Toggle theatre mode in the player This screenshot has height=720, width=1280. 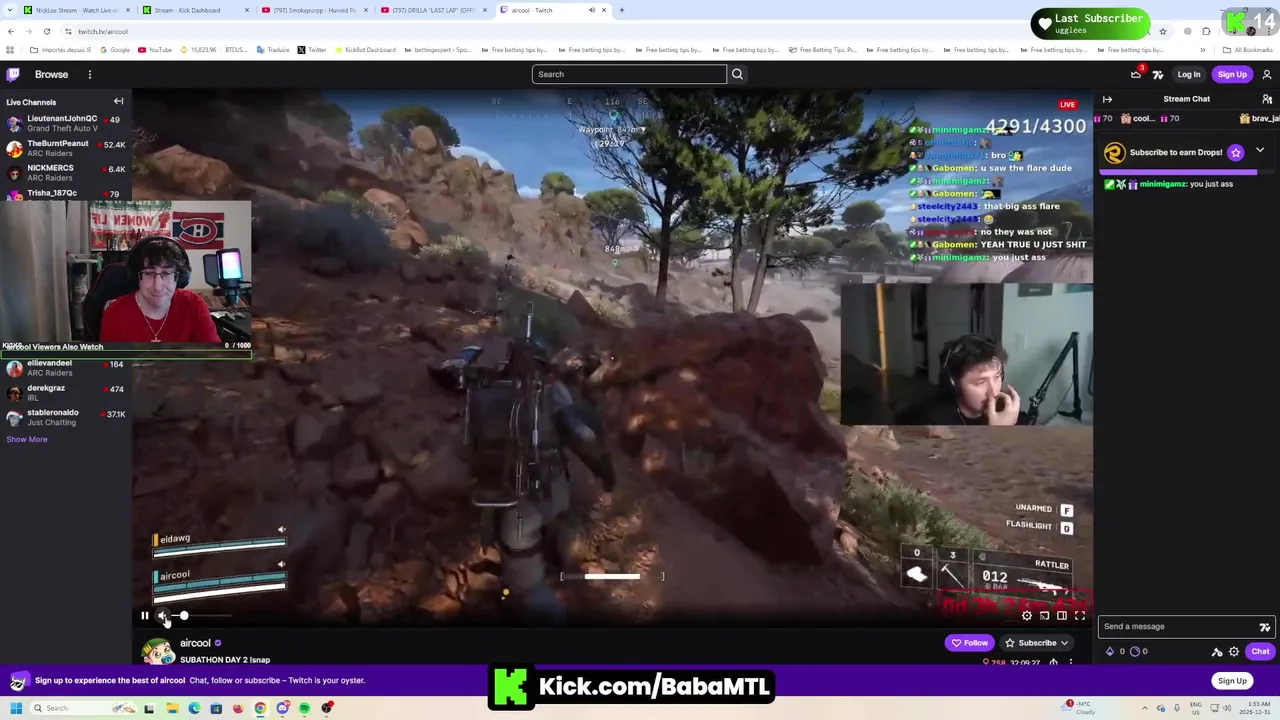(x=1062, y=616)
